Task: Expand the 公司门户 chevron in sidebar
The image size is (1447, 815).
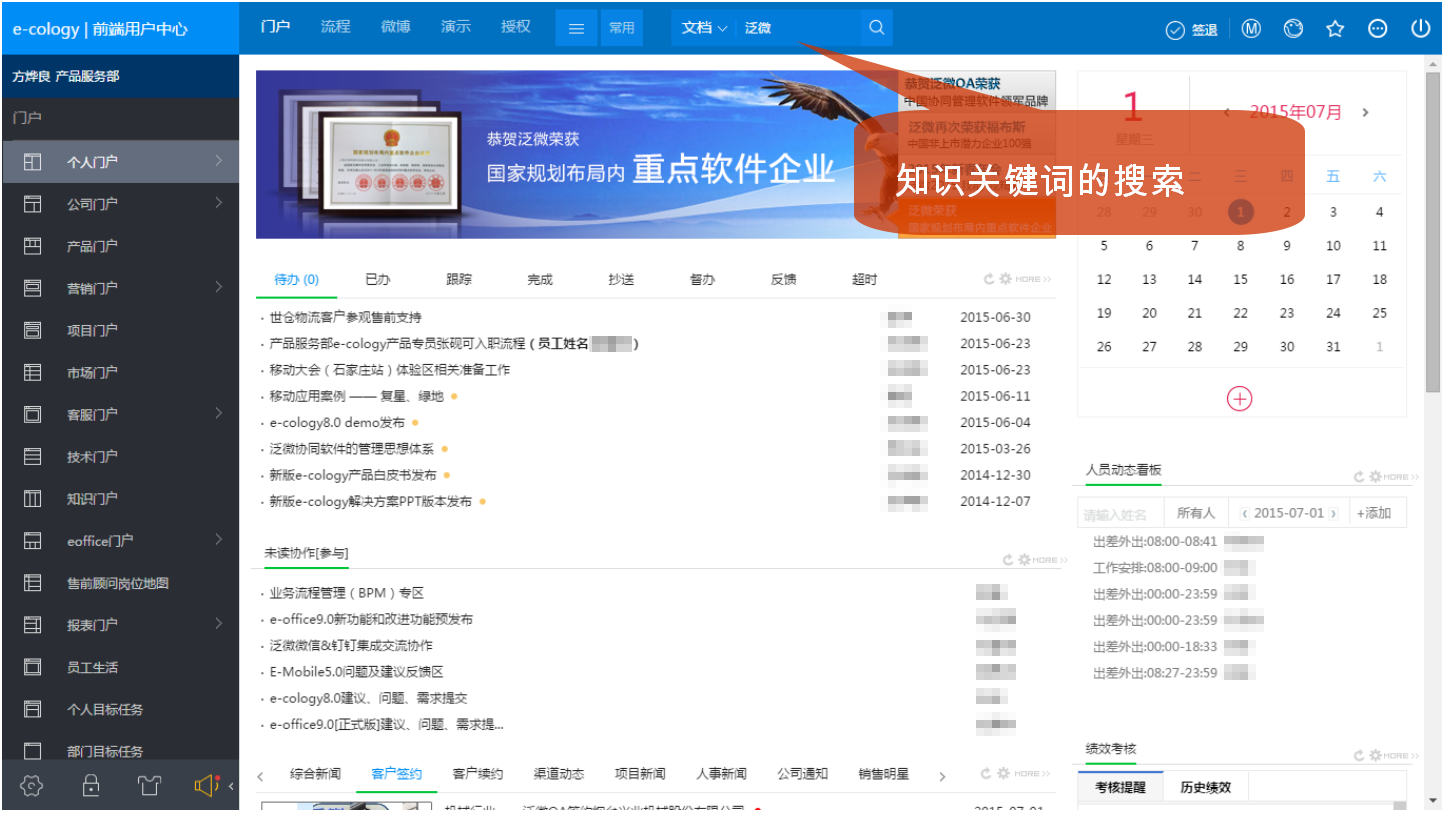Action: pyautogui.click(x=218, y=203)
